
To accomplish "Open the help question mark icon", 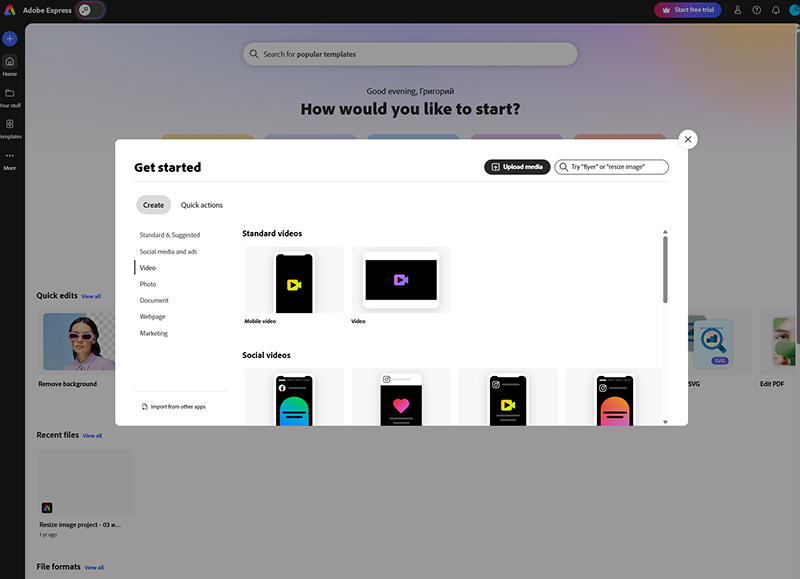I will click(x=757, y=10).
